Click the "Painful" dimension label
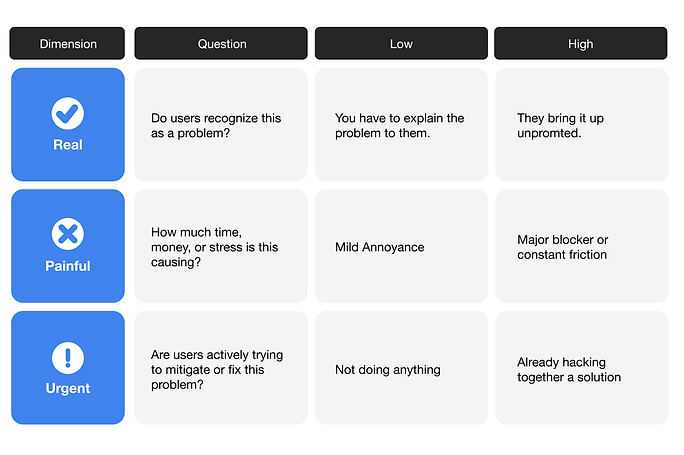The image size is (684, 455). [x=68, y=266]
